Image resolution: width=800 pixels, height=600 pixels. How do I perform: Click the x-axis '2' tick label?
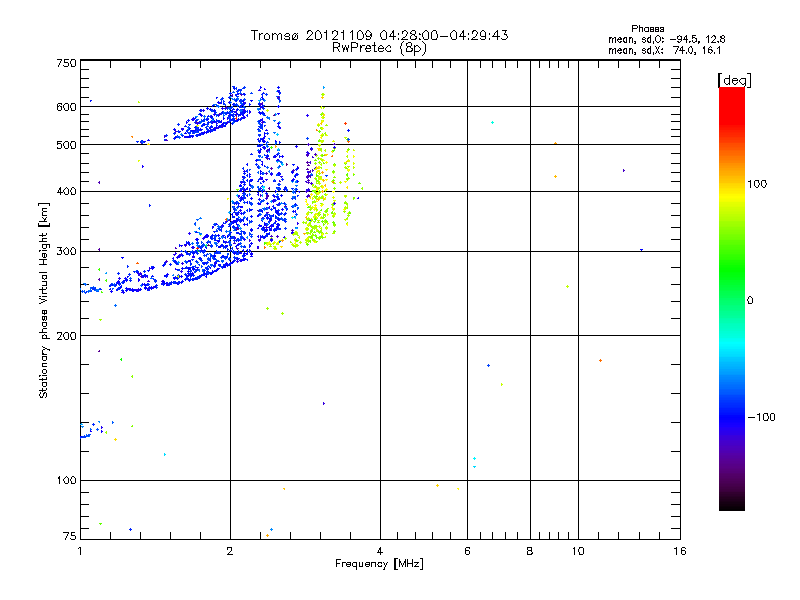[x=230, y=551]
